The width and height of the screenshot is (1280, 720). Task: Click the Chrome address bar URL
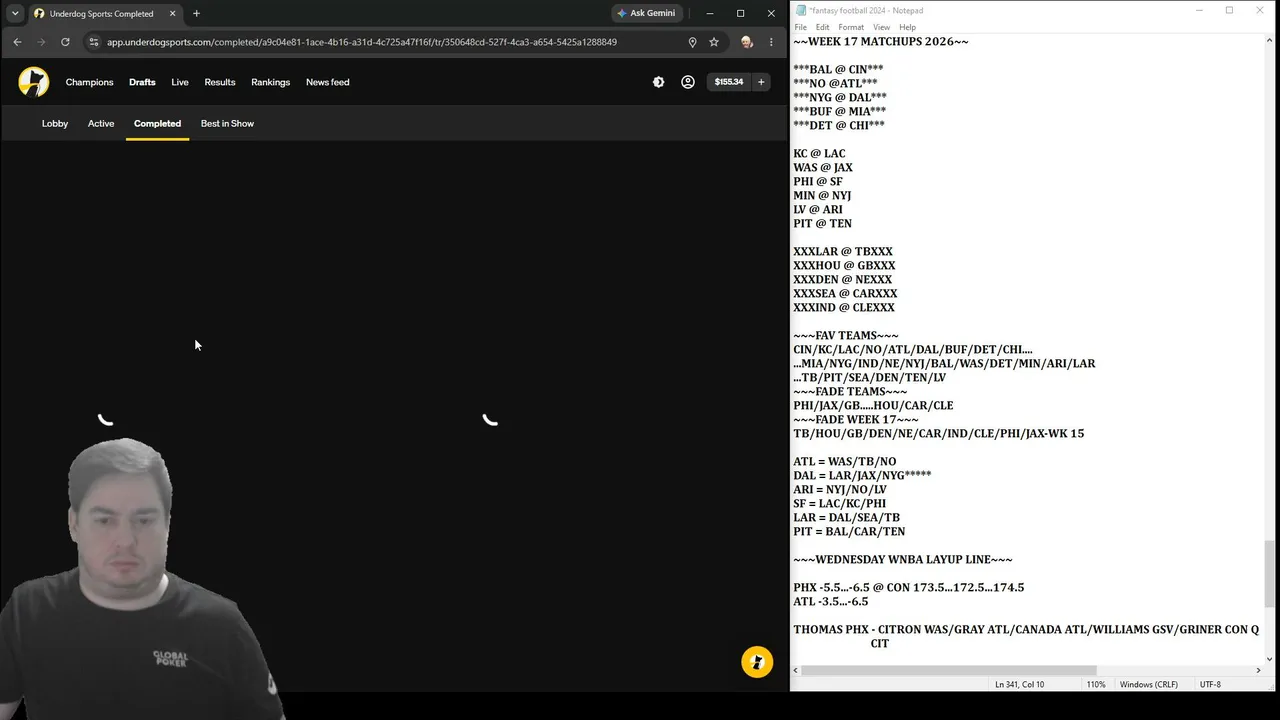[362, 42]
